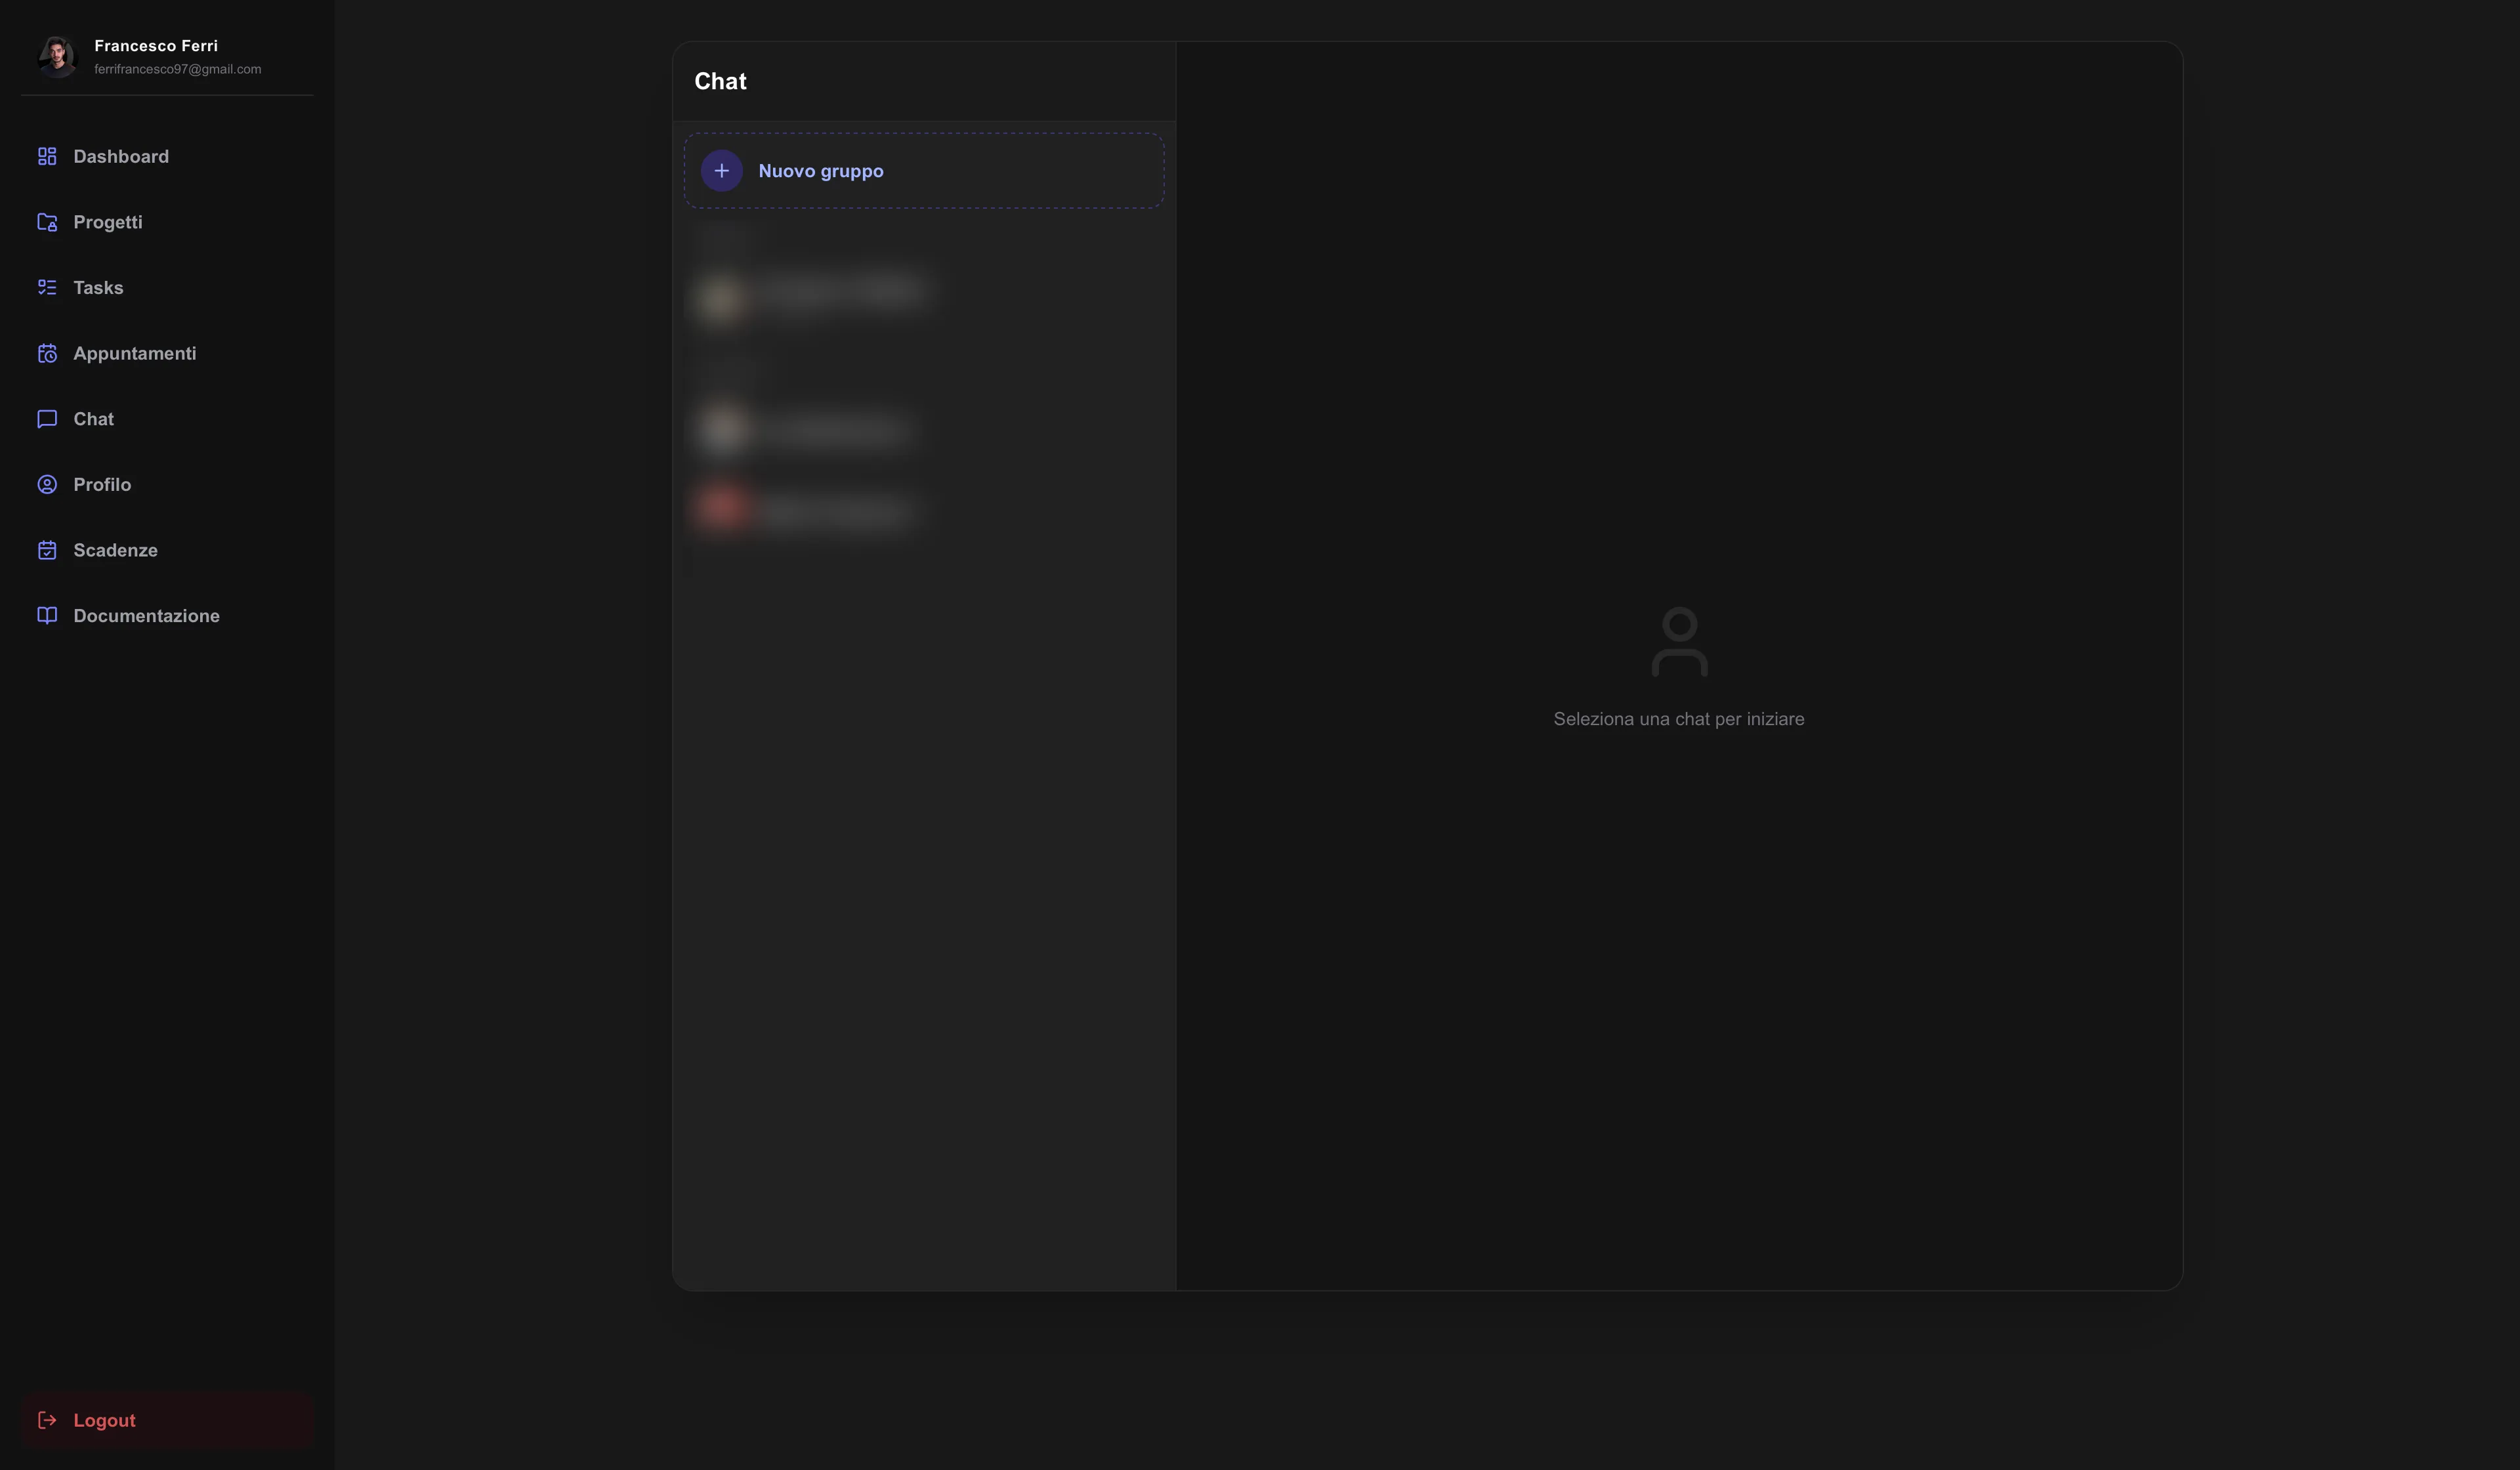
Task: Click the Progetti folder icon
Action: (x=47, y=222)
